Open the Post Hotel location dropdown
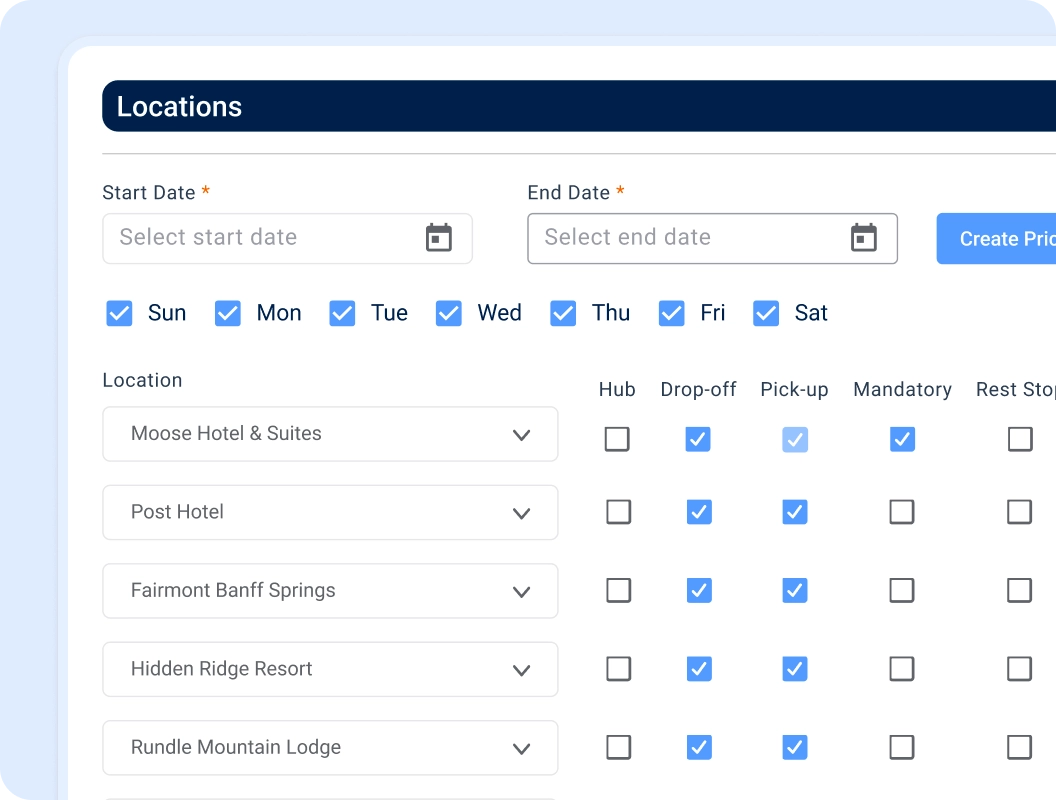 pos(330,512)
